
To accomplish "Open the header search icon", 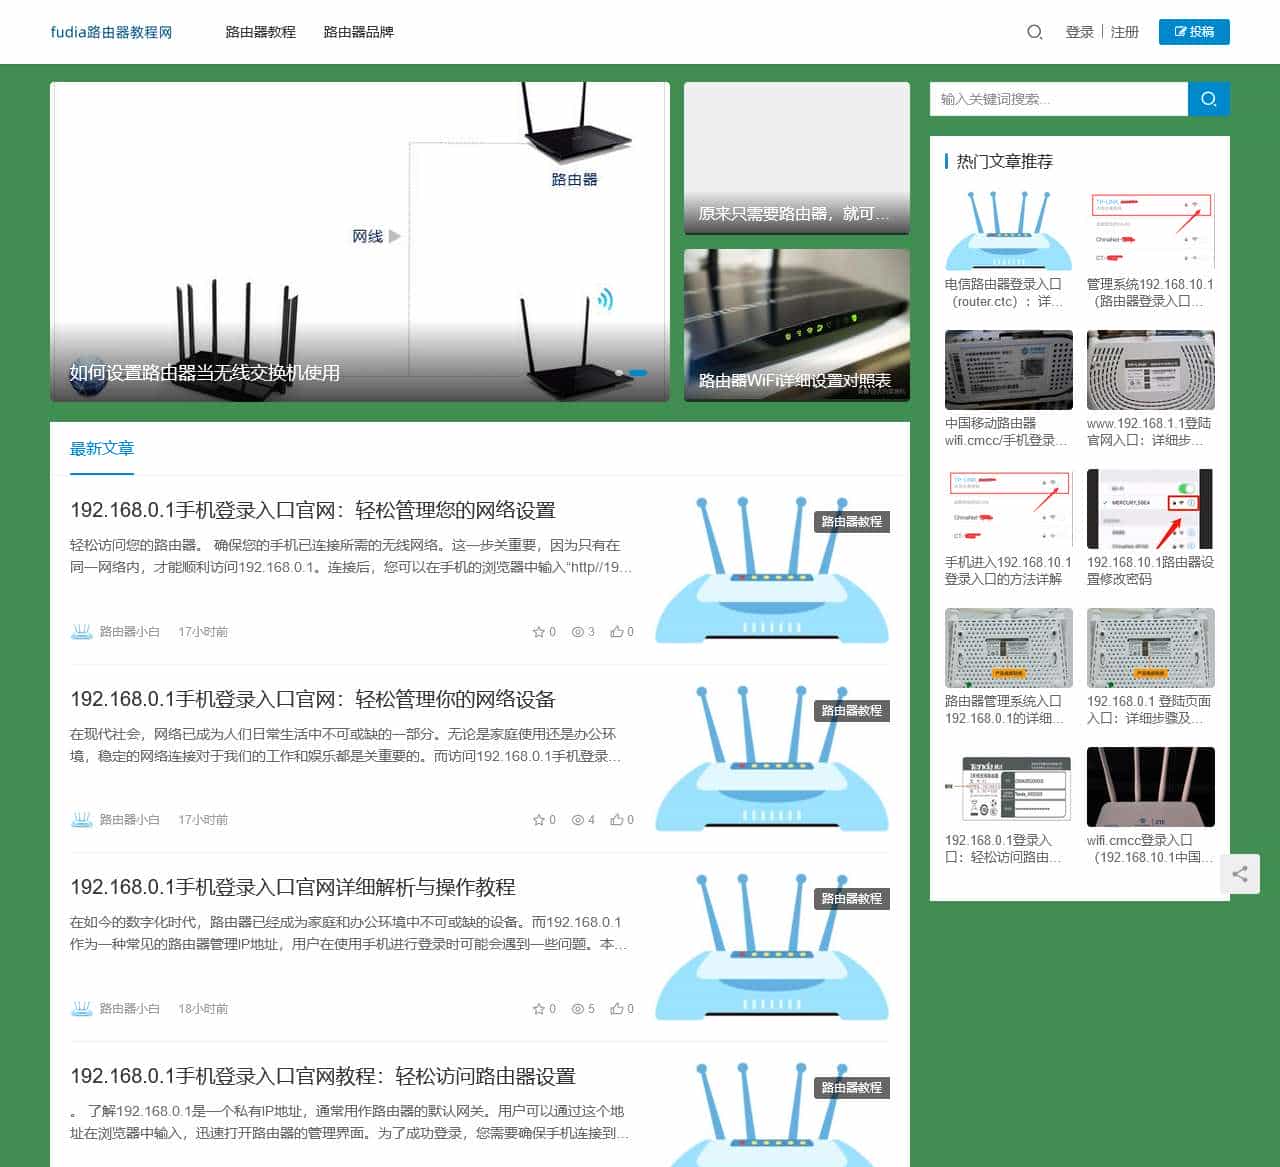I will click(x=1035, y=32).
